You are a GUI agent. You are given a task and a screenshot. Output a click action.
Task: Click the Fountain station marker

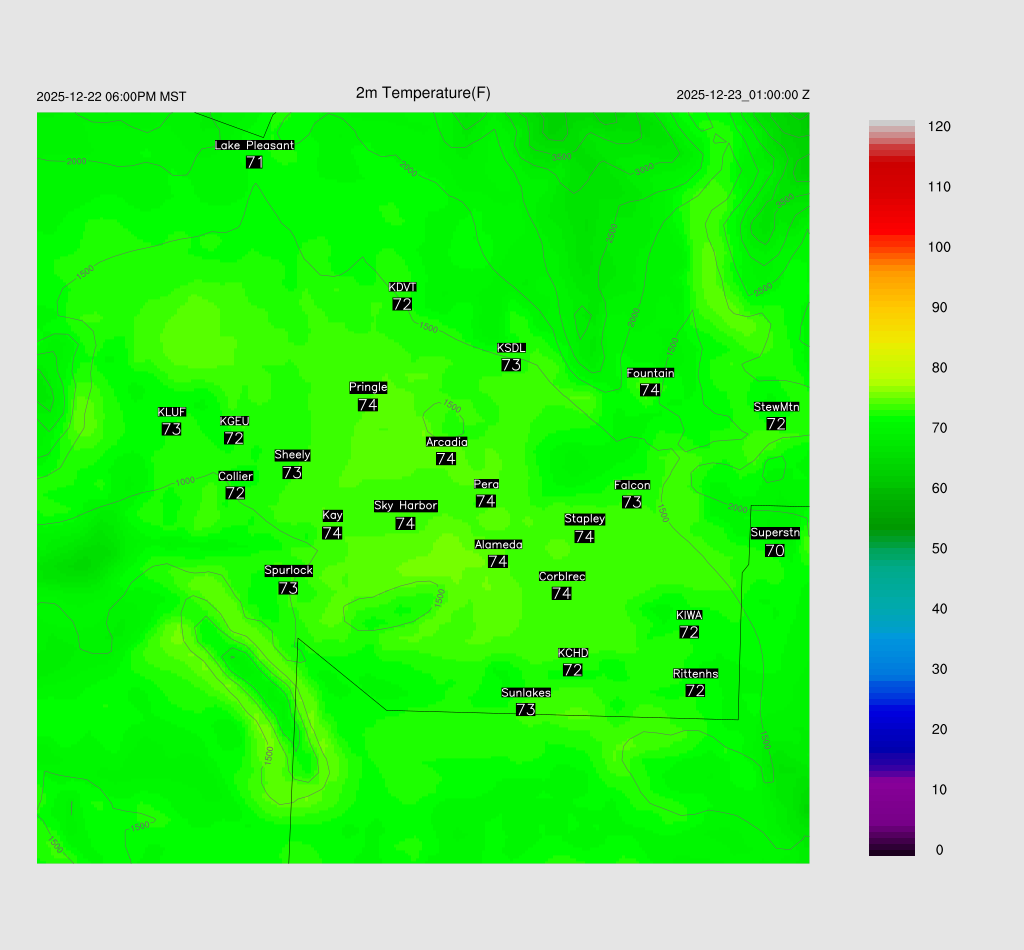coord(650,390)
